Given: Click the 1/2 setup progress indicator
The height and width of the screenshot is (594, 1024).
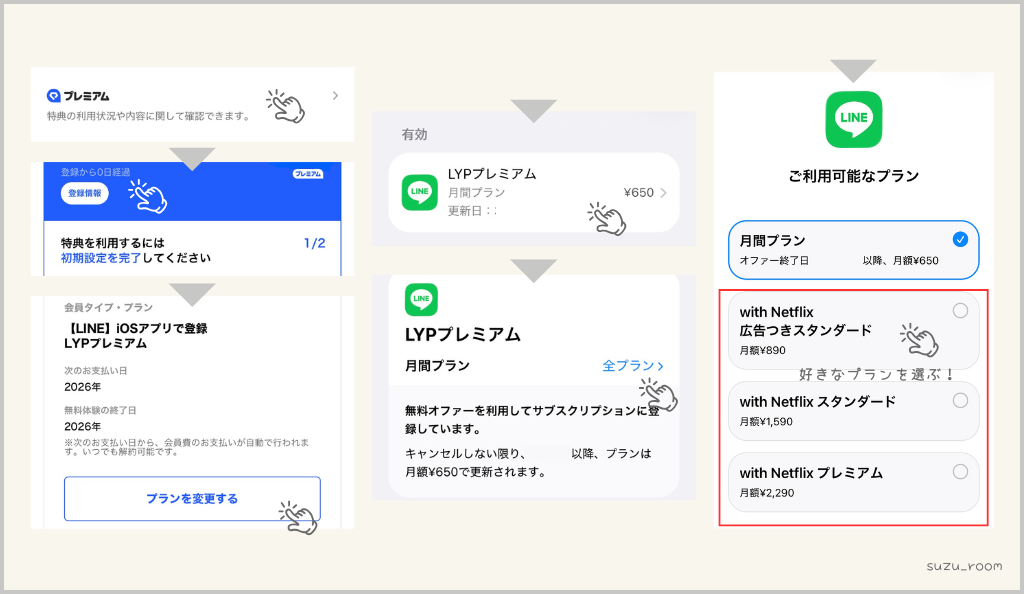Looking at the screenshot, I should tap(314, 243).
